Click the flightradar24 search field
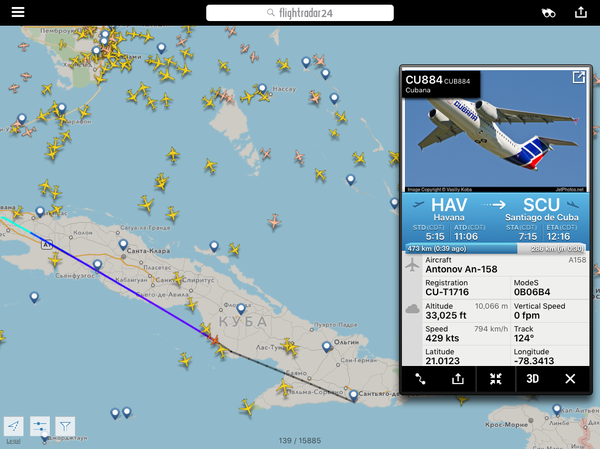The height and width of the screenshot is (449, 600). [300, 13]
